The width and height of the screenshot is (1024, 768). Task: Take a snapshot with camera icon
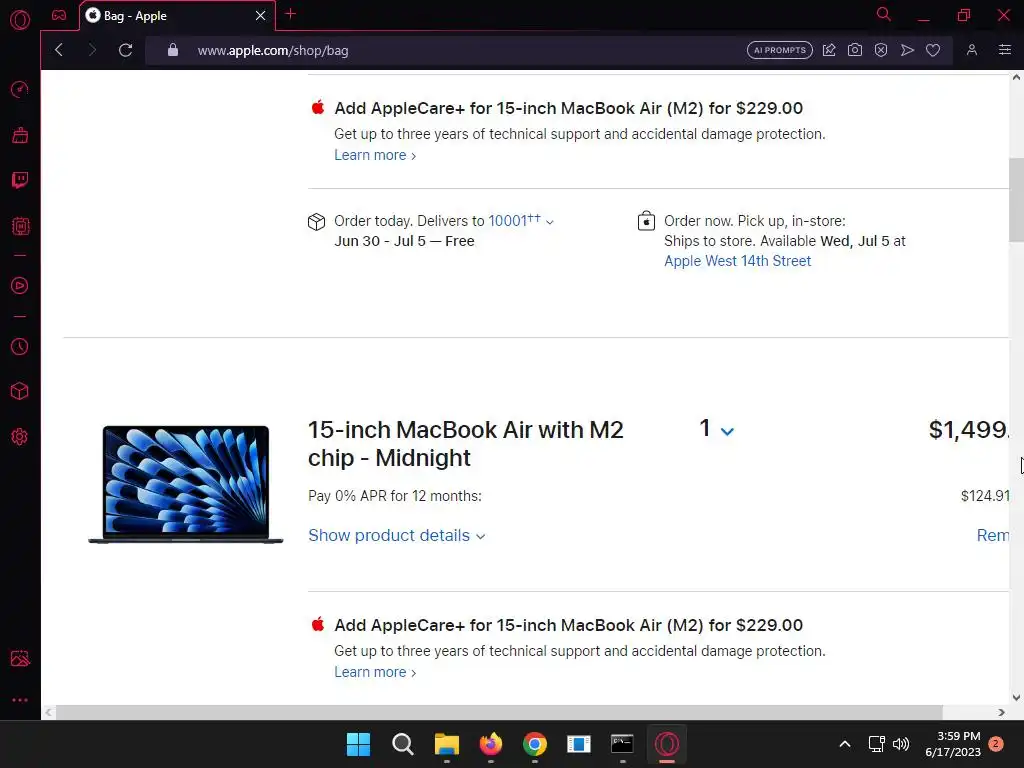coord(855,50)
